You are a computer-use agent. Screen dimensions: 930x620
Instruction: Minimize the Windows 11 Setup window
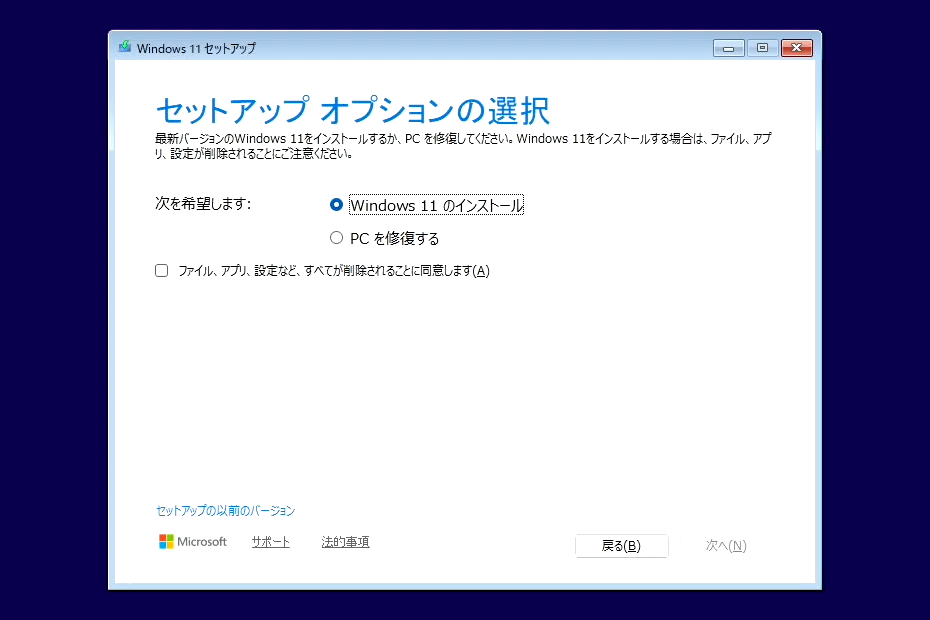[x=728, y=47]
